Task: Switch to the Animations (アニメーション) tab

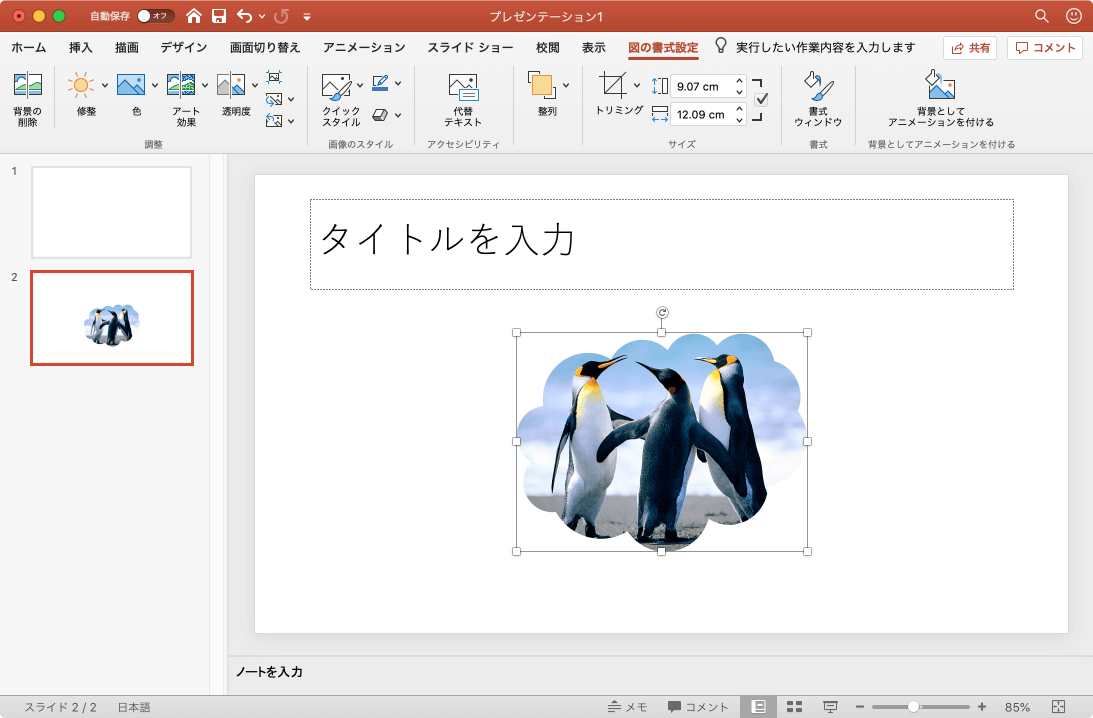Action: pyautogui.click(x=364, y=47)
